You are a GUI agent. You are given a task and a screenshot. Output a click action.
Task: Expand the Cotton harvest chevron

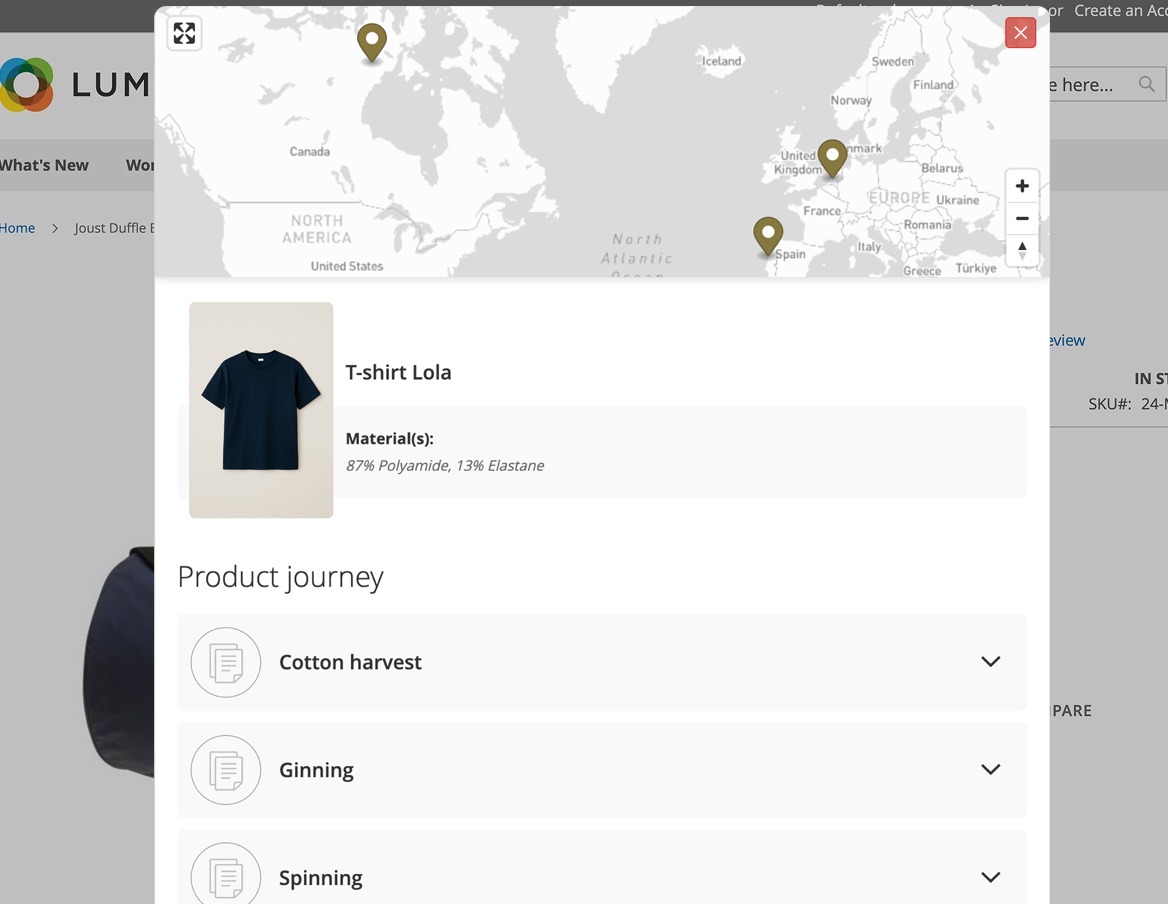click(x=990, y=662)
